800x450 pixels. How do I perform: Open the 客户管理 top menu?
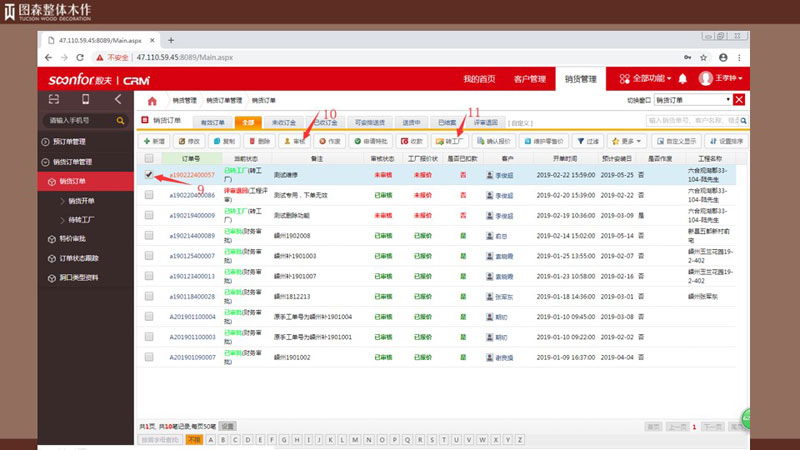point(529,78)
